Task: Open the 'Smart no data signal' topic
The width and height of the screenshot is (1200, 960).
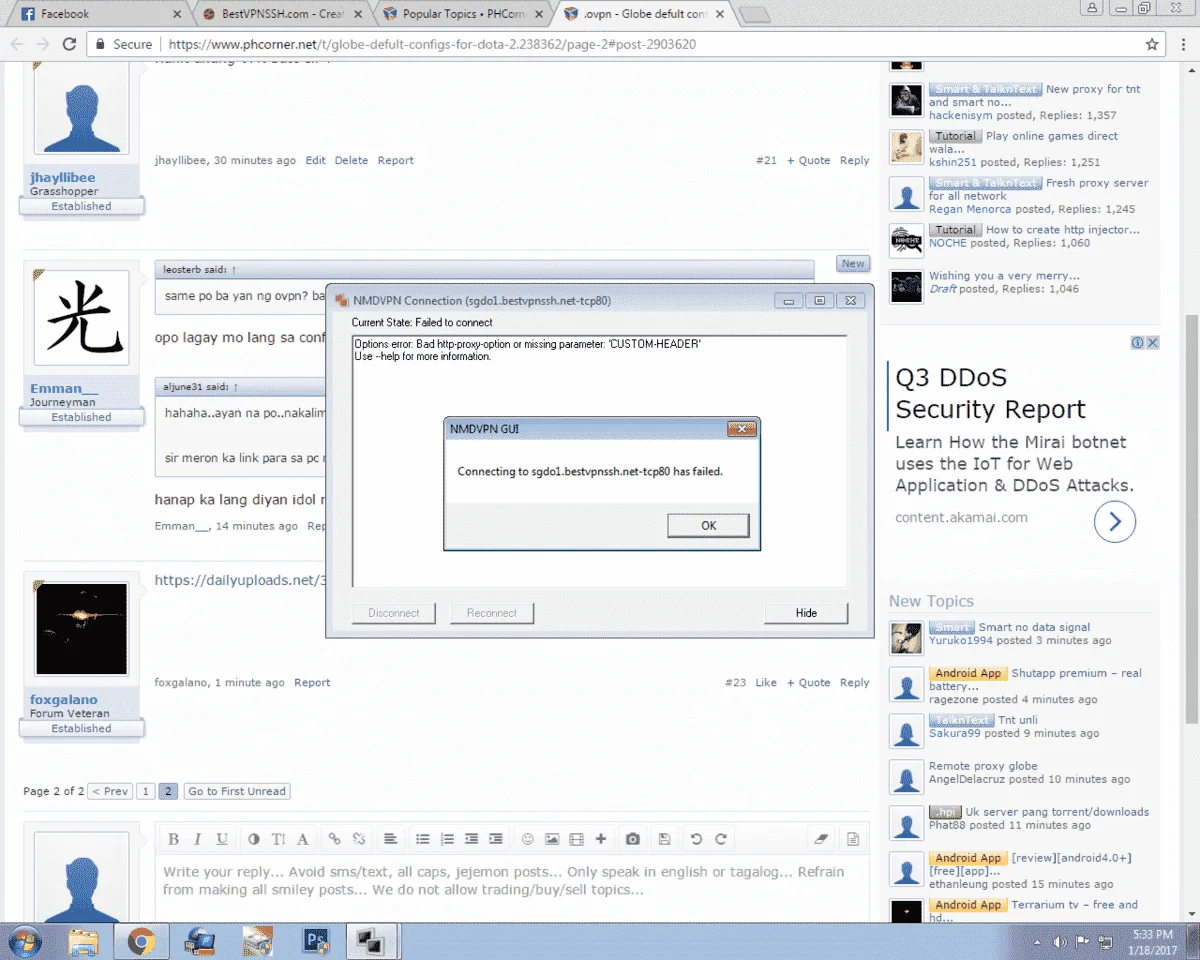Action: 1034,627
